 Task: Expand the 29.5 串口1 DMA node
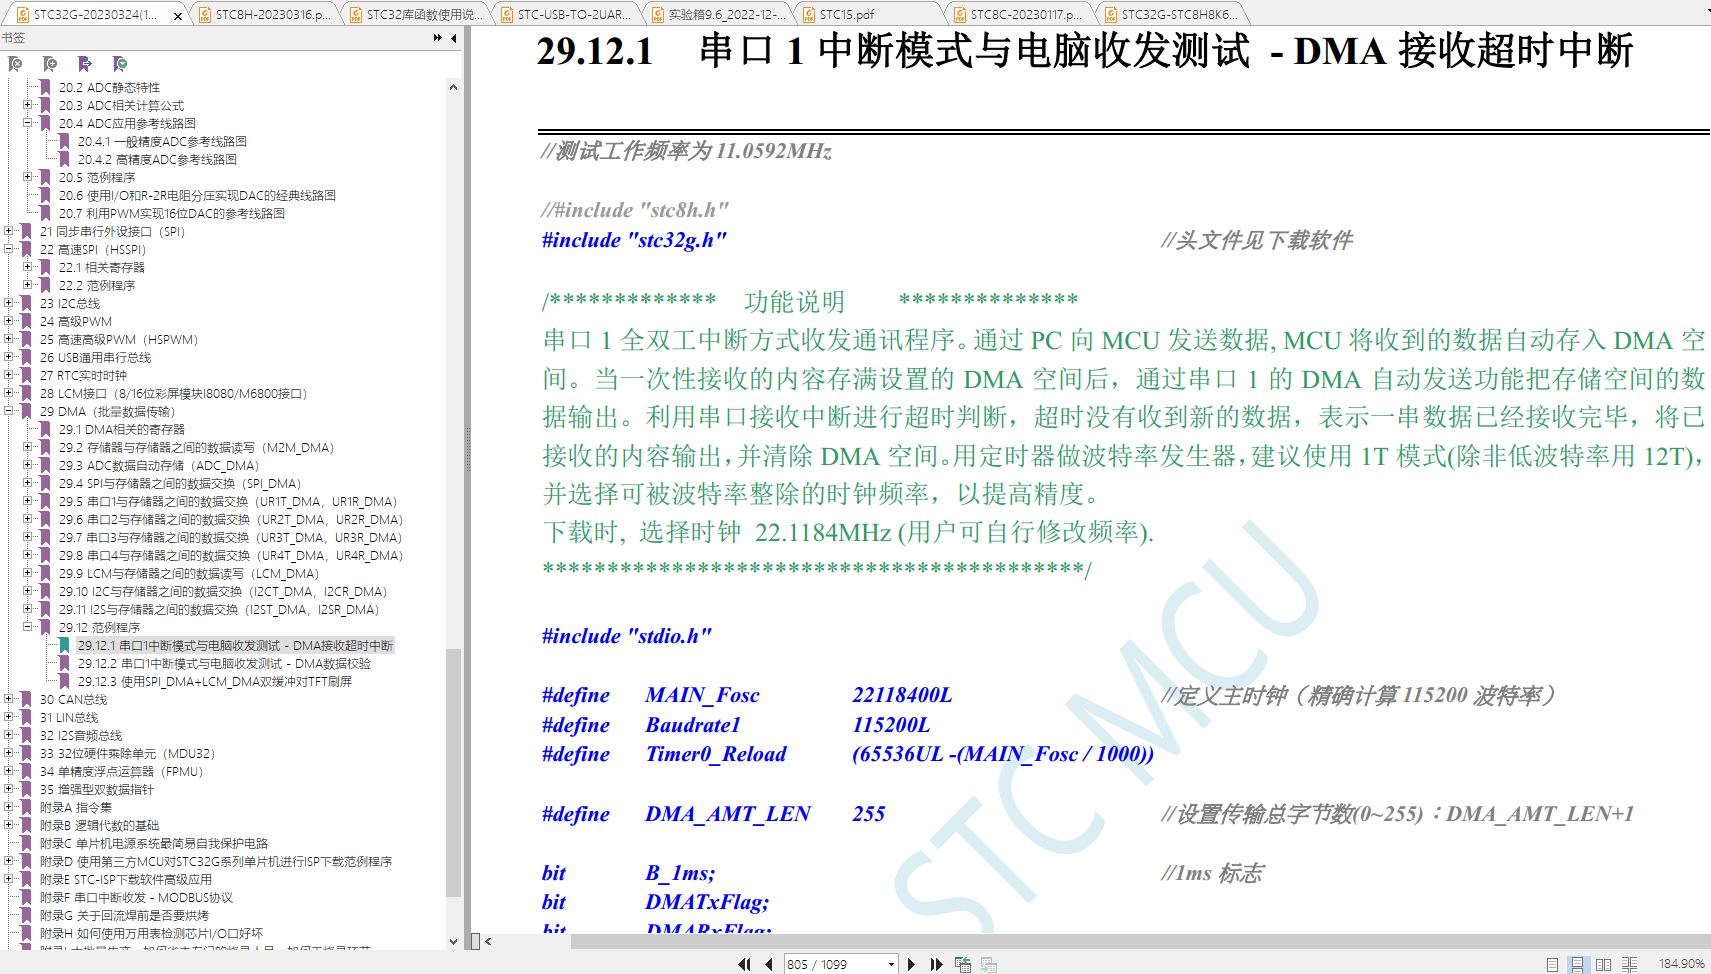(x=28, y=501)
